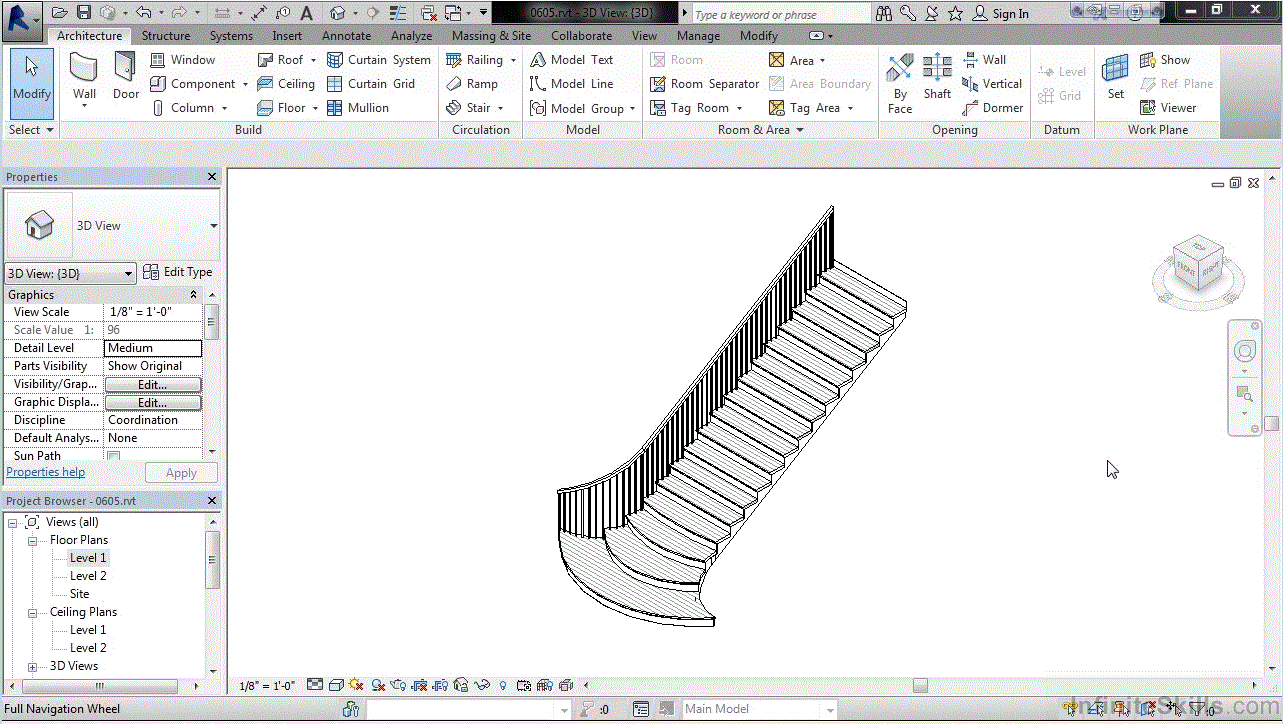Viewport: 1283px width, 724px height.
Task: Choose the Dormer opening tool
Action: coord(992,108)
